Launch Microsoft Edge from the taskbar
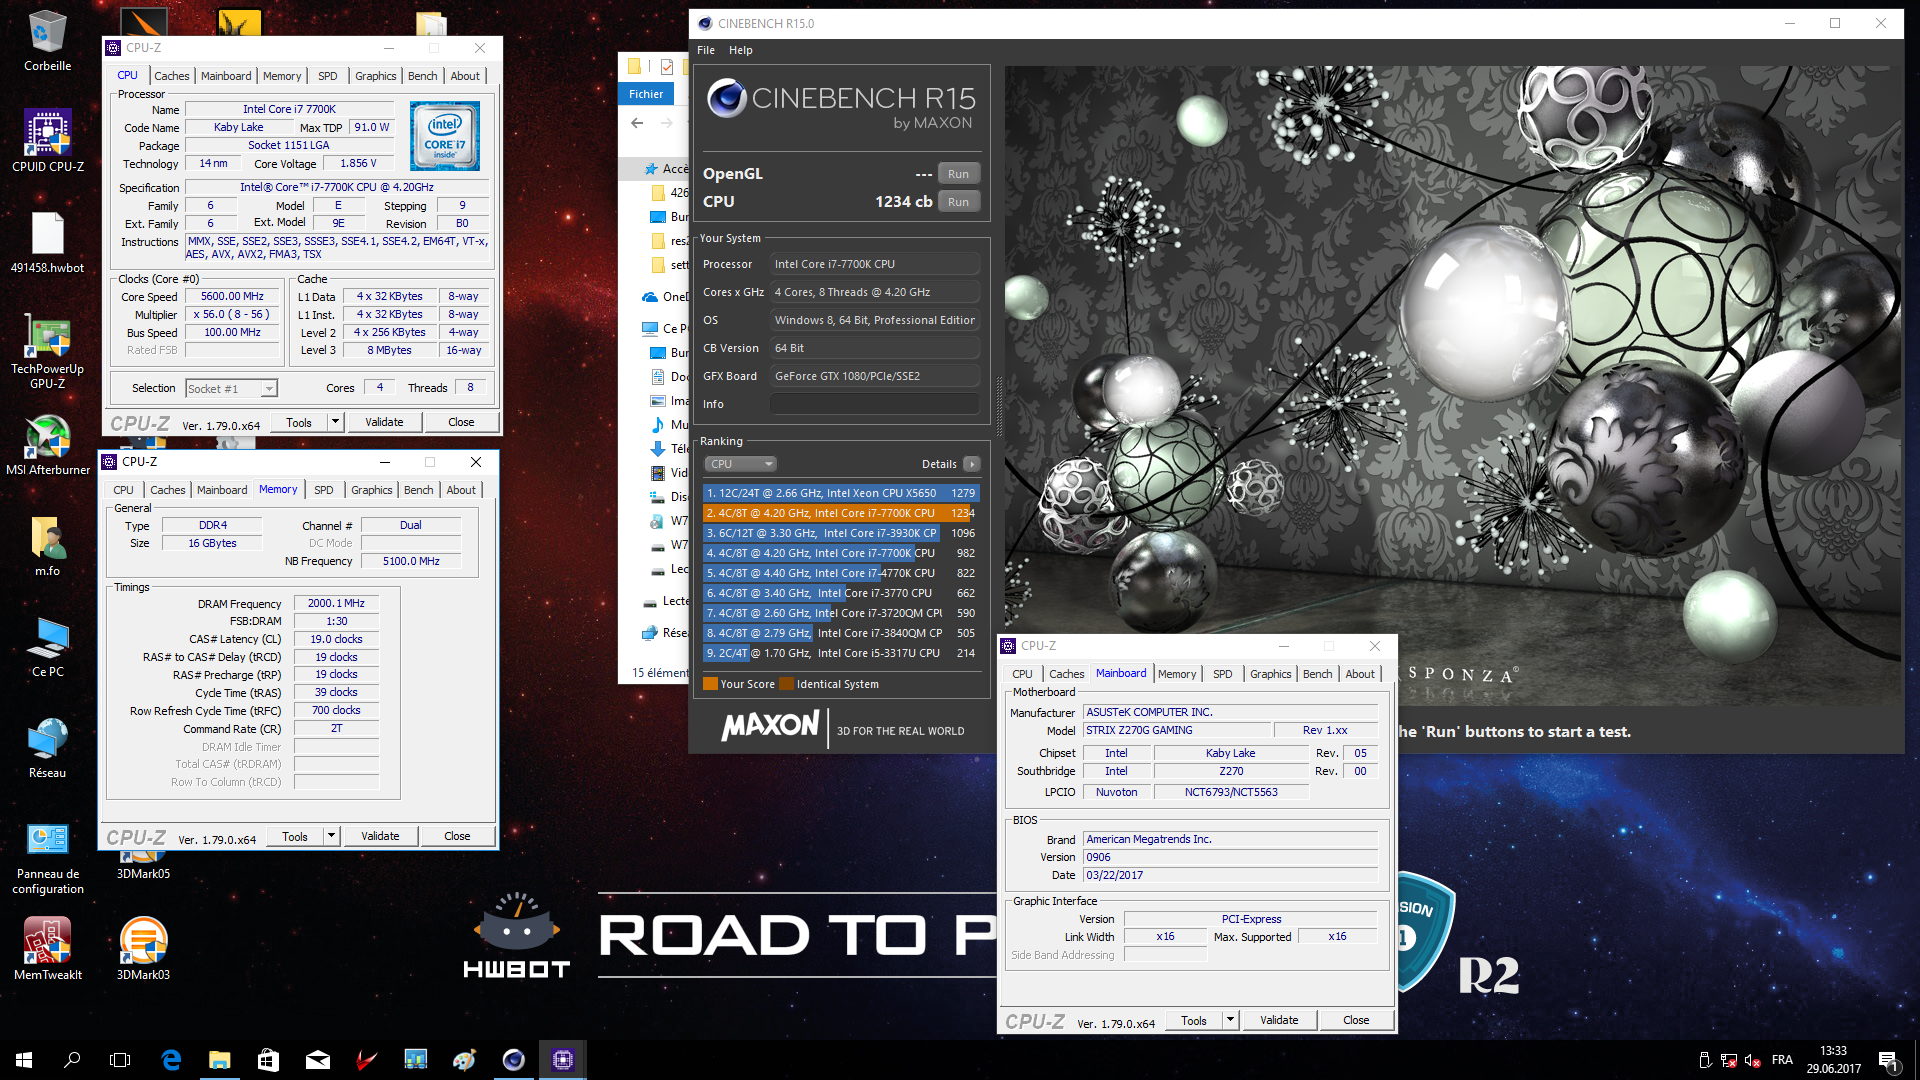This screenshot has width=1920, height=1080. [171, 1060]
